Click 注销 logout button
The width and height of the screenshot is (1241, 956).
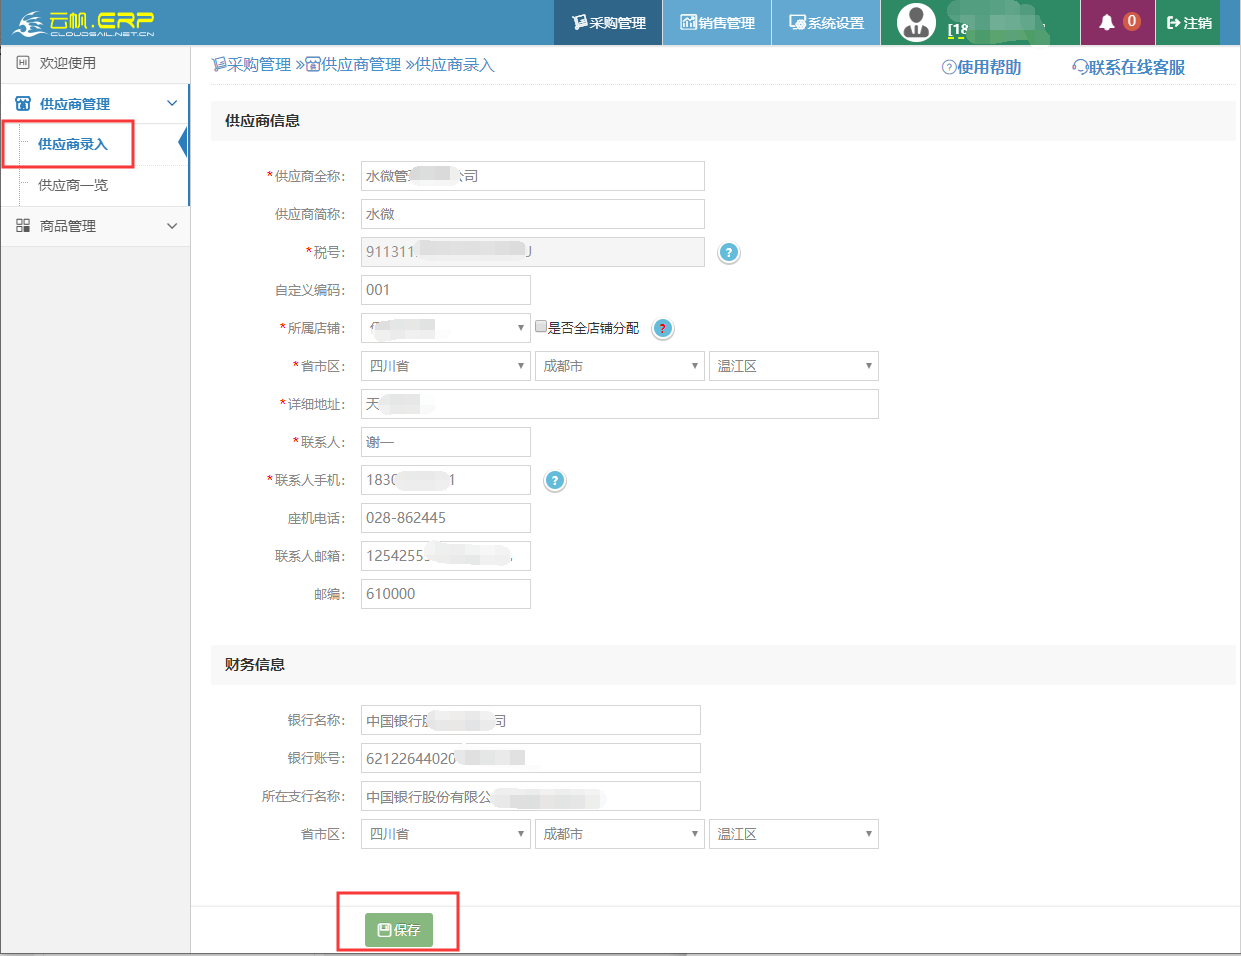point(1189,23)
